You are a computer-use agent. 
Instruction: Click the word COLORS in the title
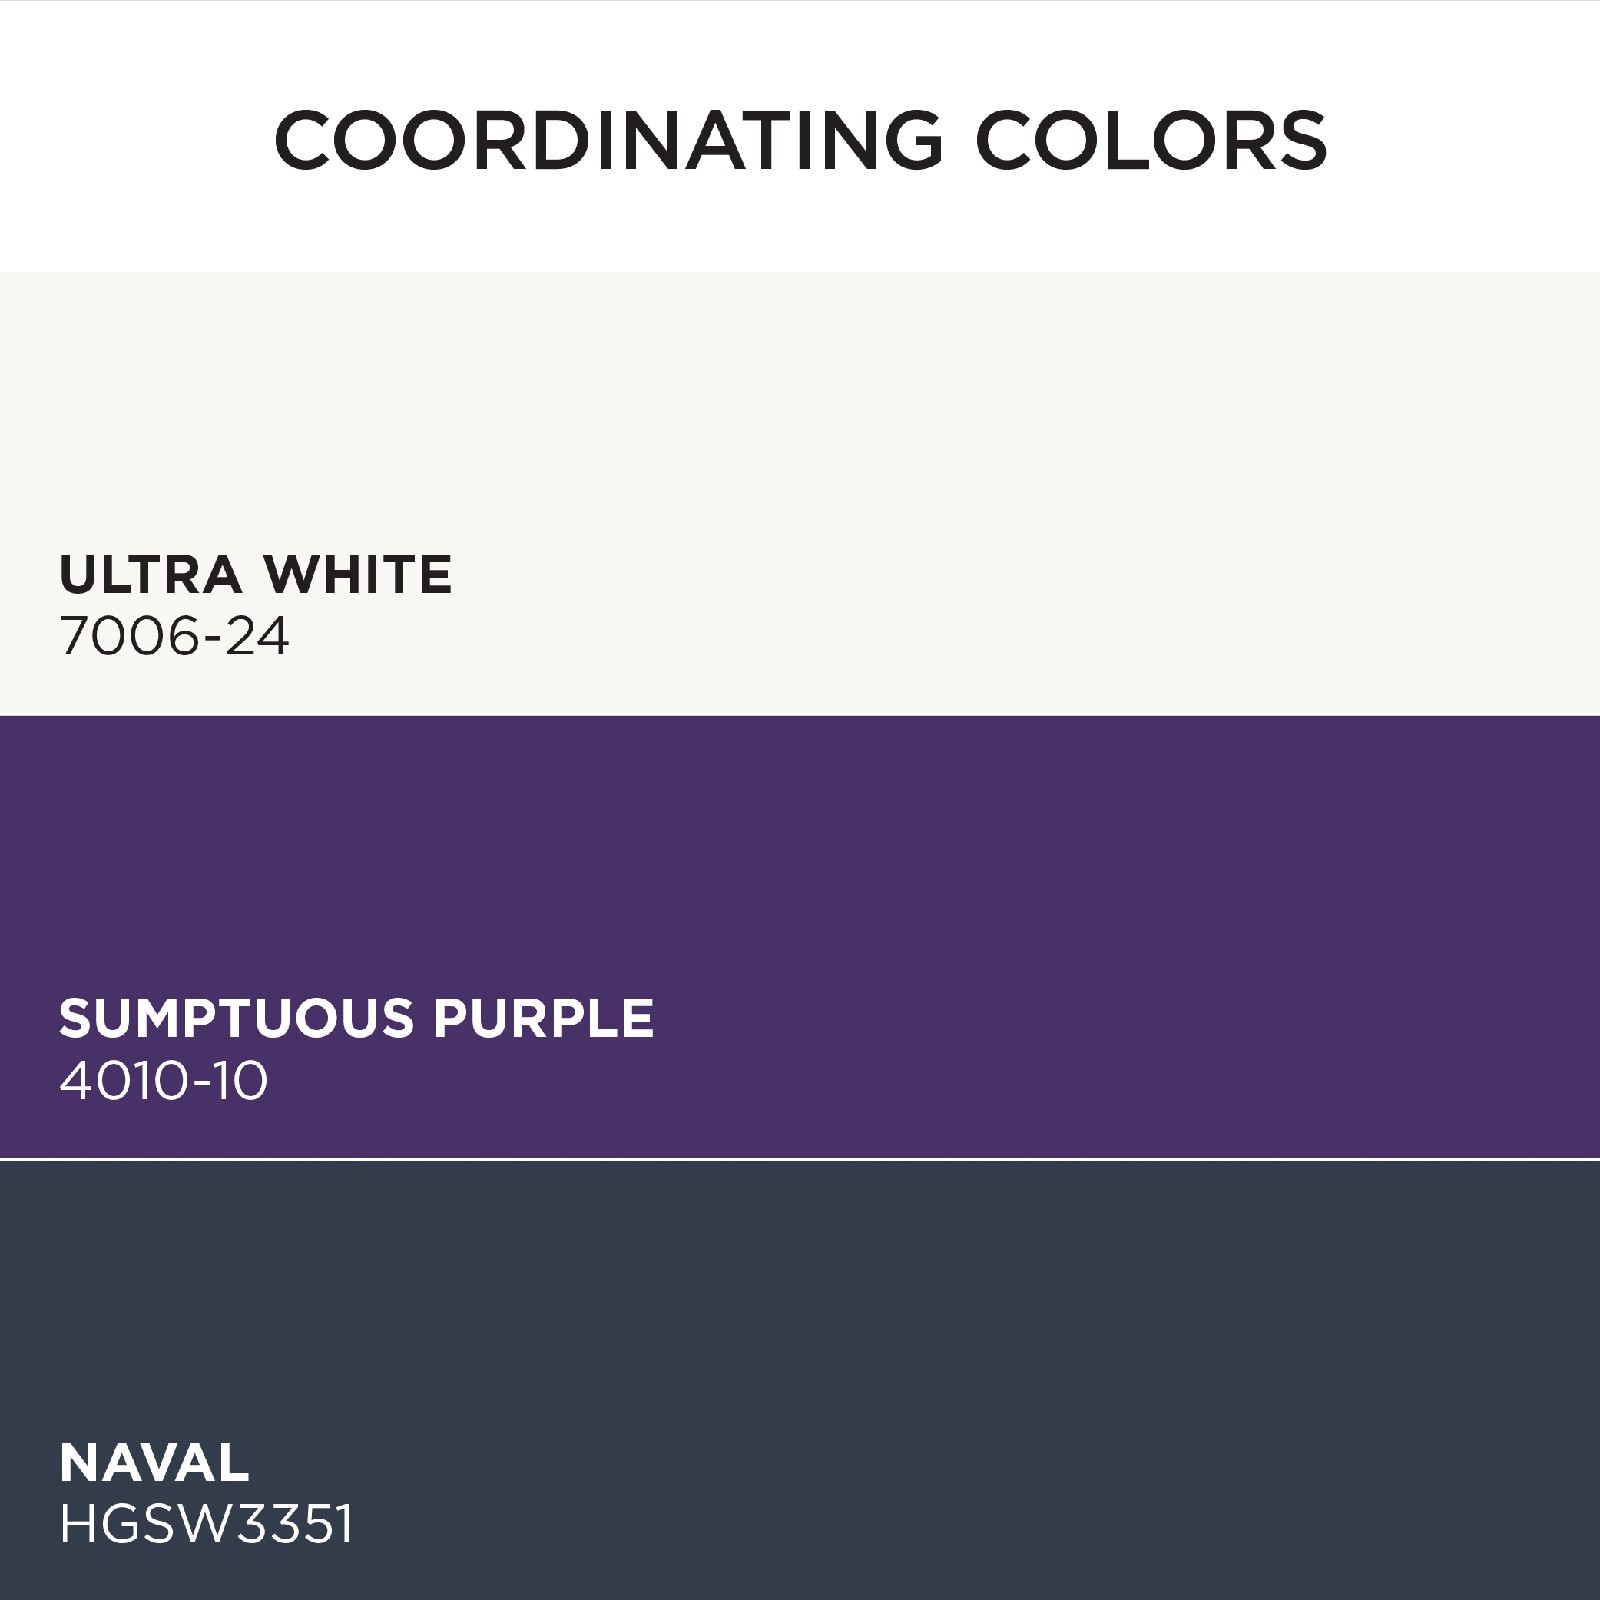click(1151, 140)
